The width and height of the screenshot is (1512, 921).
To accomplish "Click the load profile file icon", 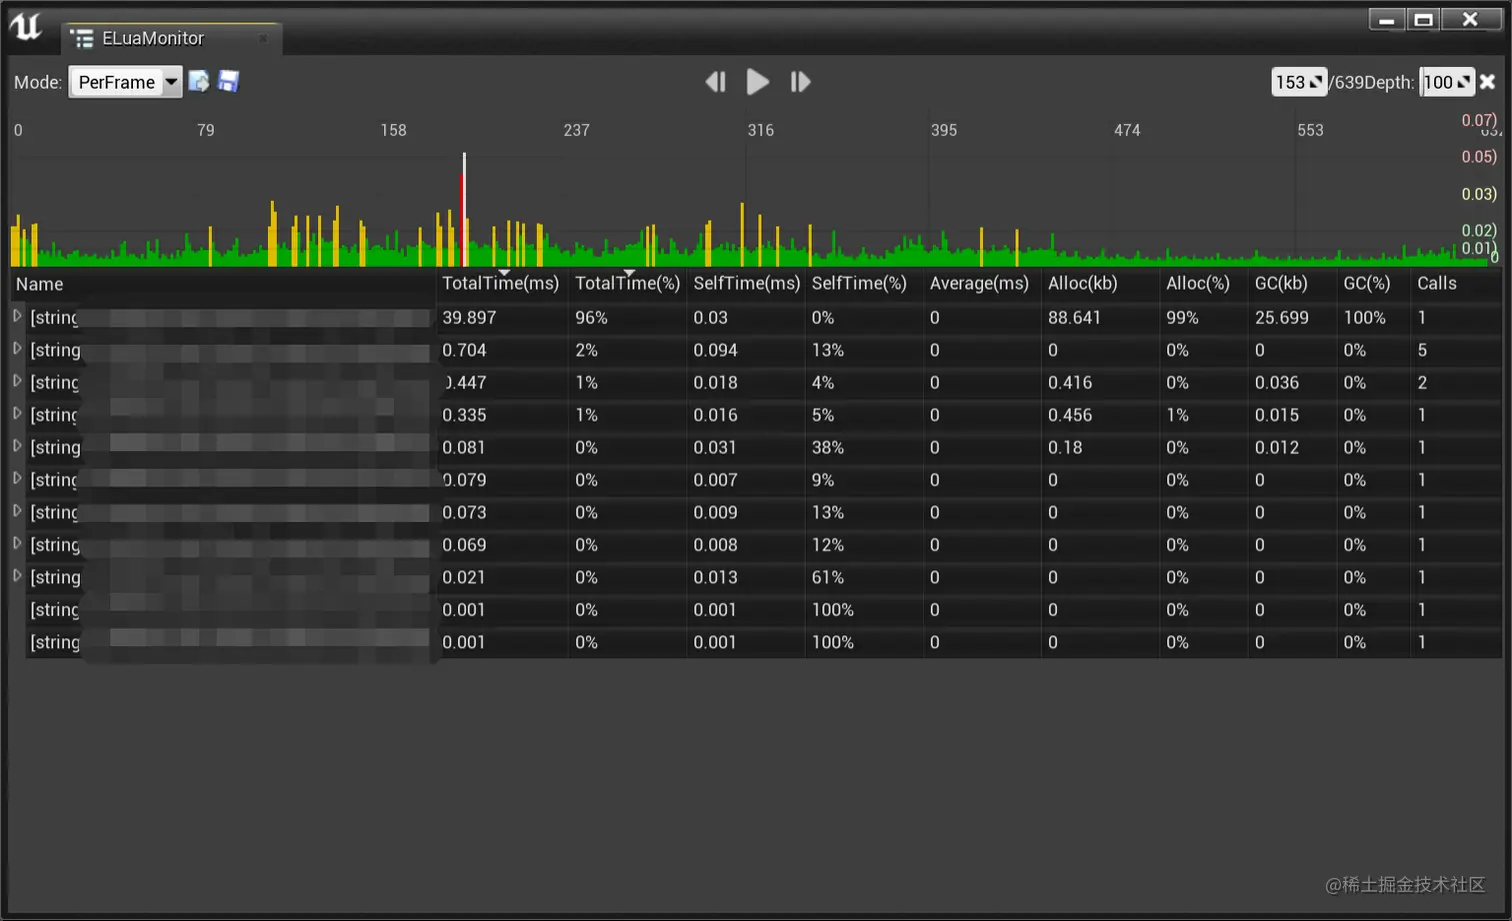I will 199,82.
